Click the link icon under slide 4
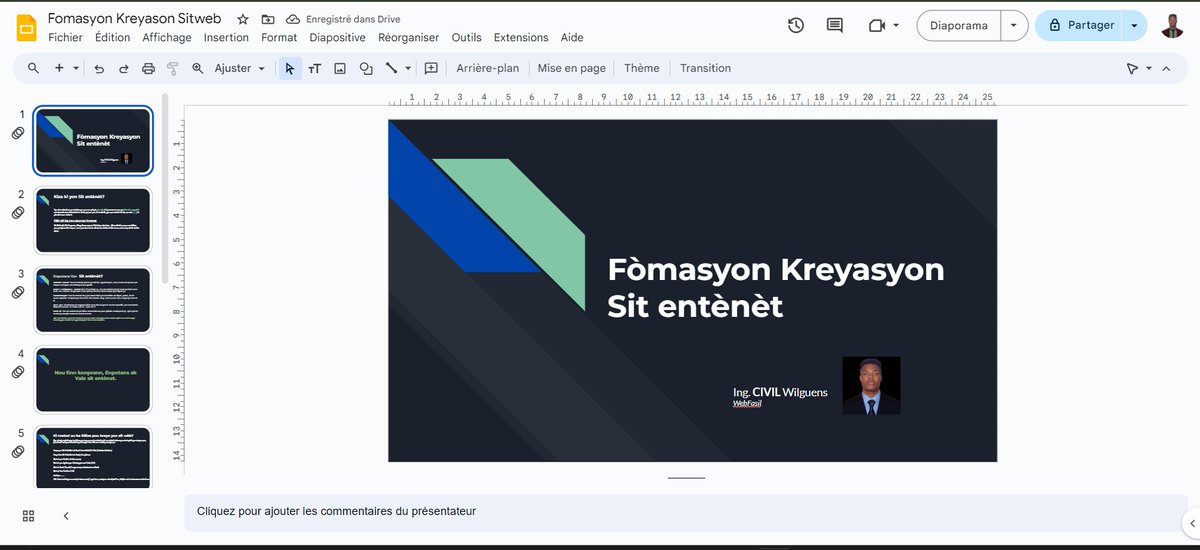This screenshot has width=1200, height=550. pyautogui.click(x=18, y=372)
